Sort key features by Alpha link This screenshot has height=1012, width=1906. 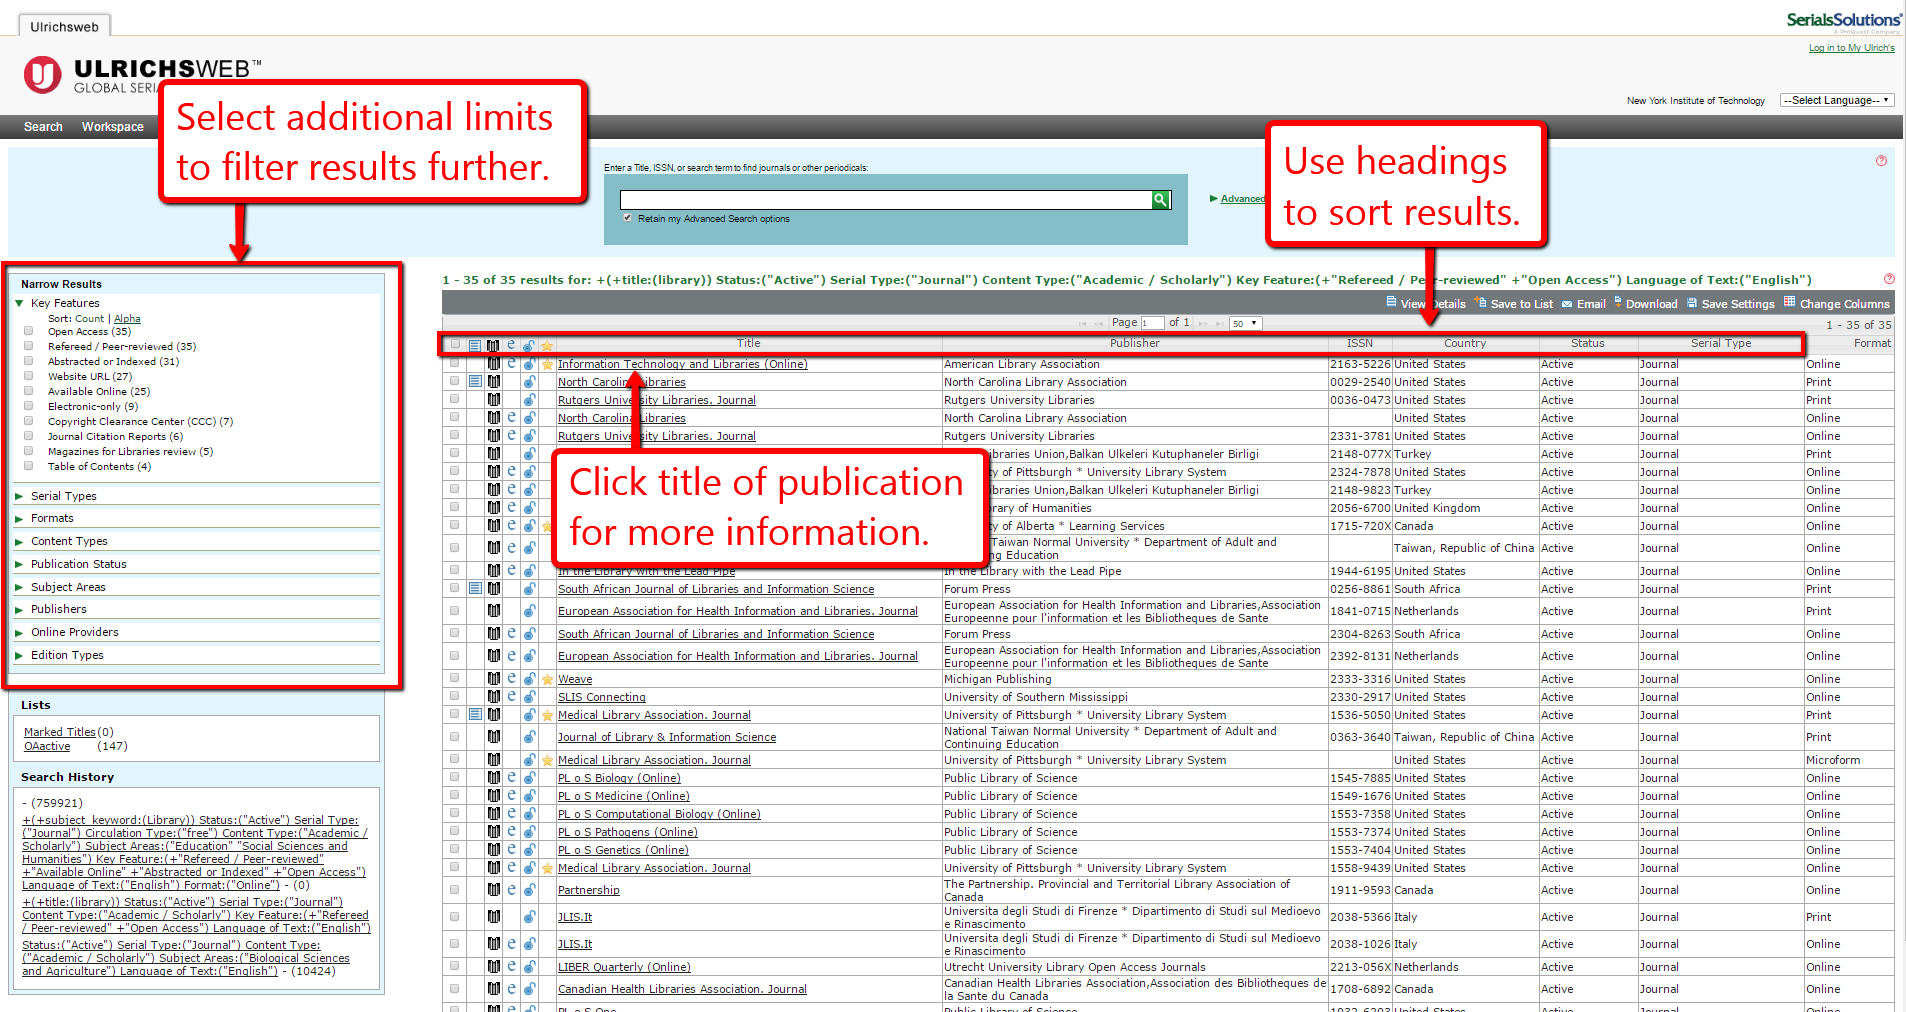pos(127,319)
